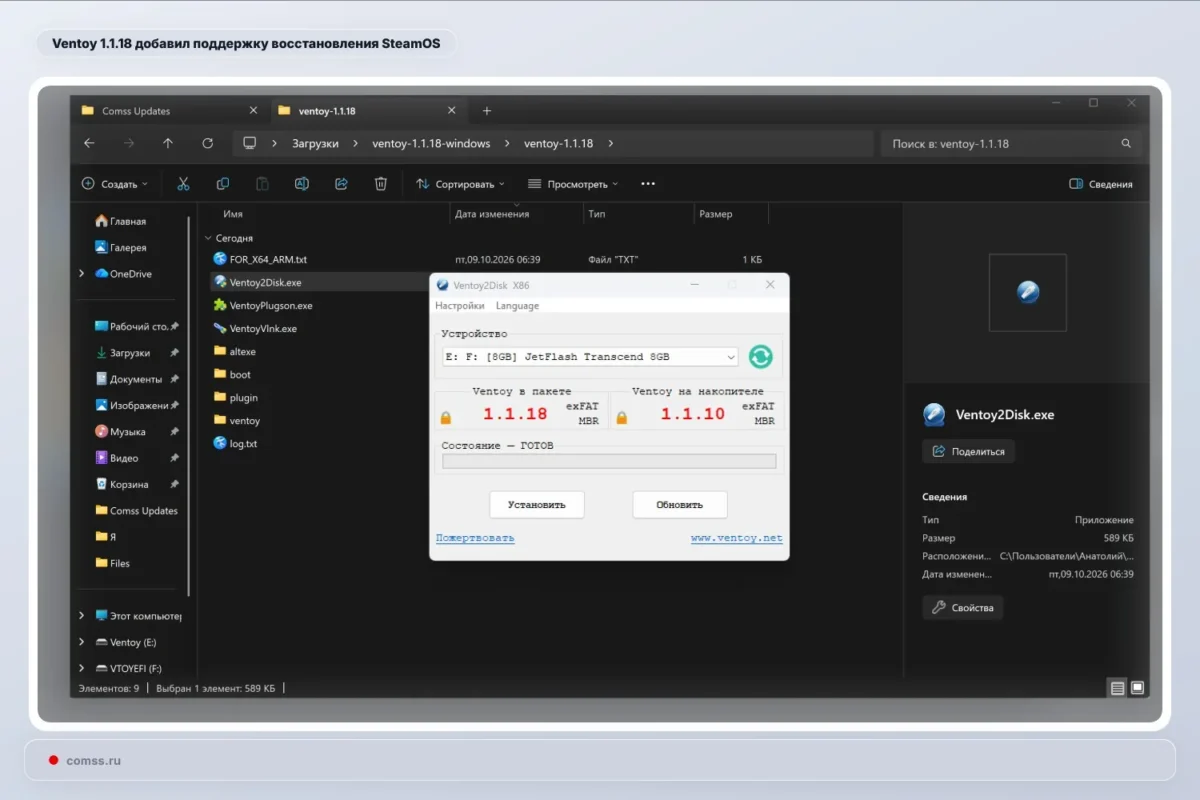
Task: Expand OneDrive in the navigation pane
Action: 82,273
